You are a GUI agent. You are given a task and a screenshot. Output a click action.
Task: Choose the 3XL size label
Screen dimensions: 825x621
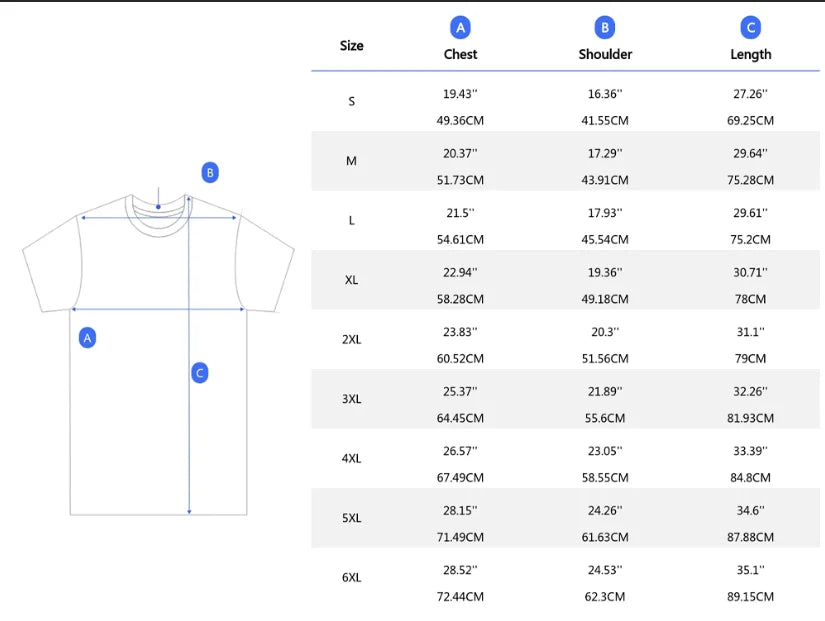coord(351,399)
